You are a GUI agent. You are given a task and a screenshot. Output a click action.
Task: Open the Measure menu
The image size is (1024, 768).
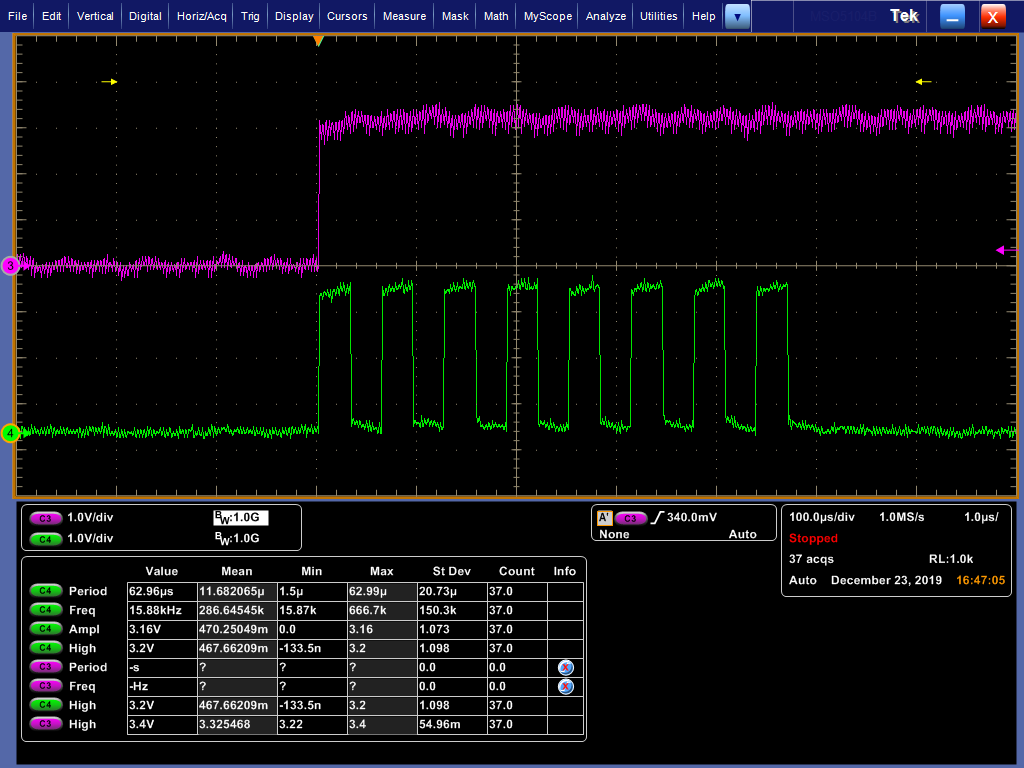coord(404,16)
